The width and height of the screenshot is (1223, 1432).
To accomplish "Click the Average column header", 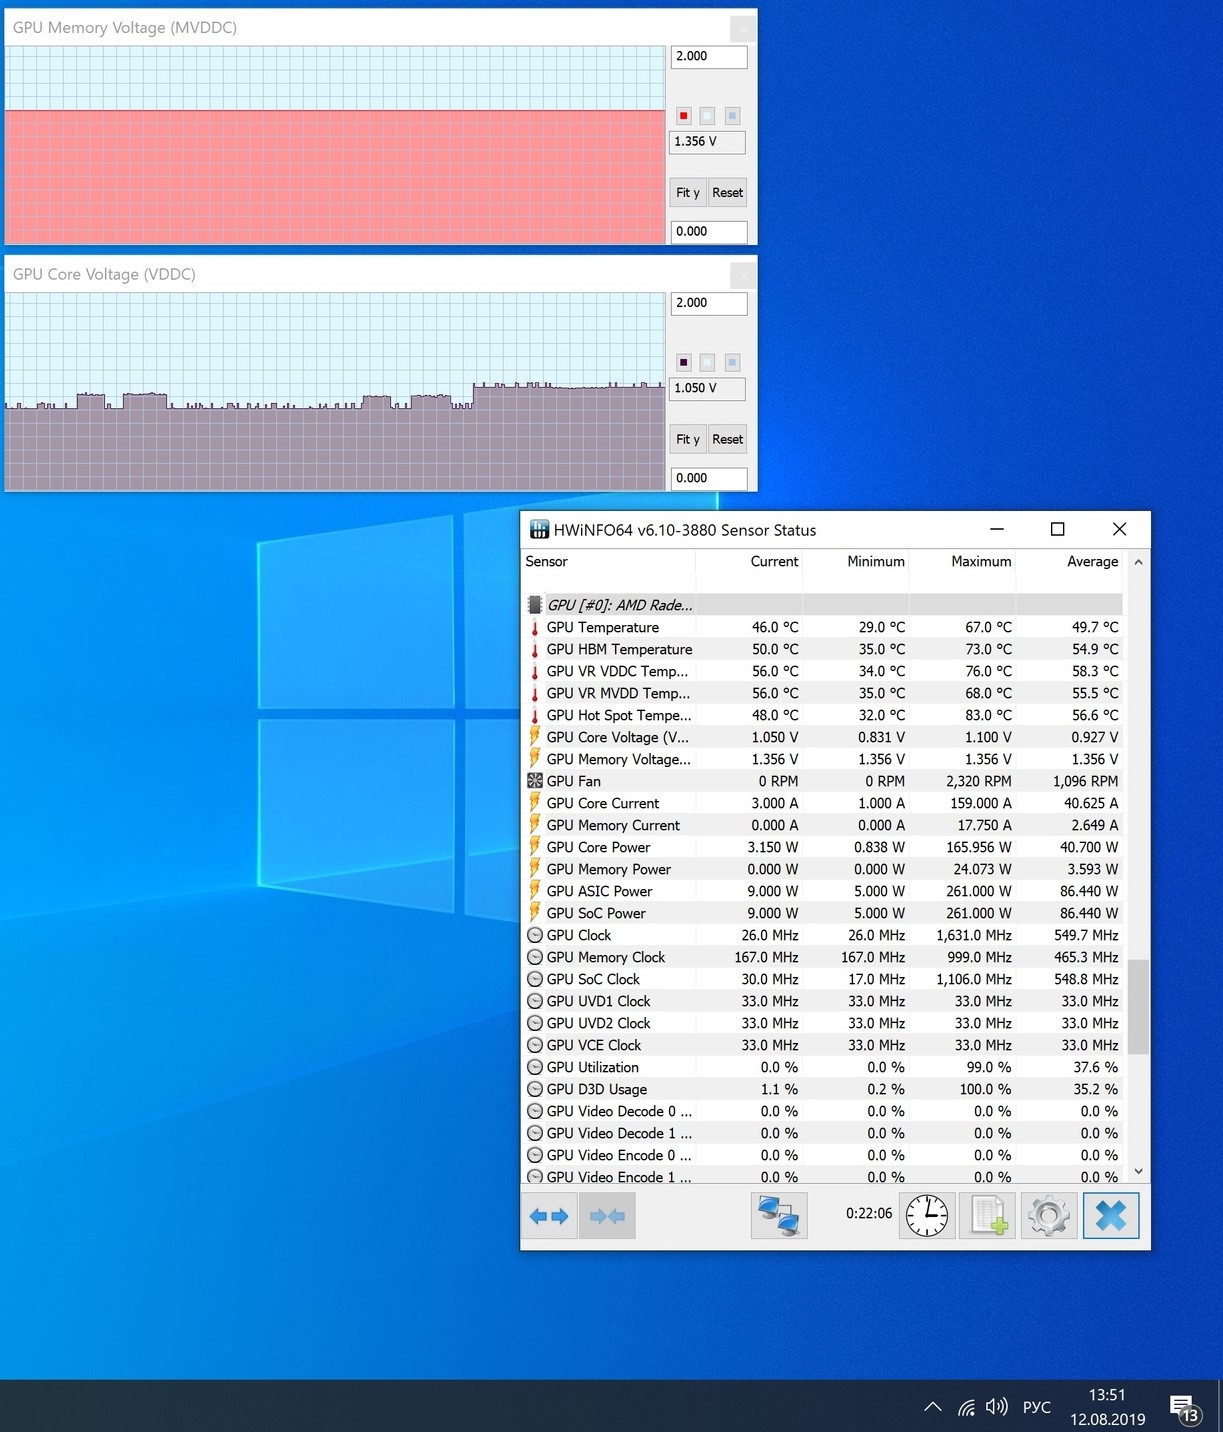I will click(1069, 562).
